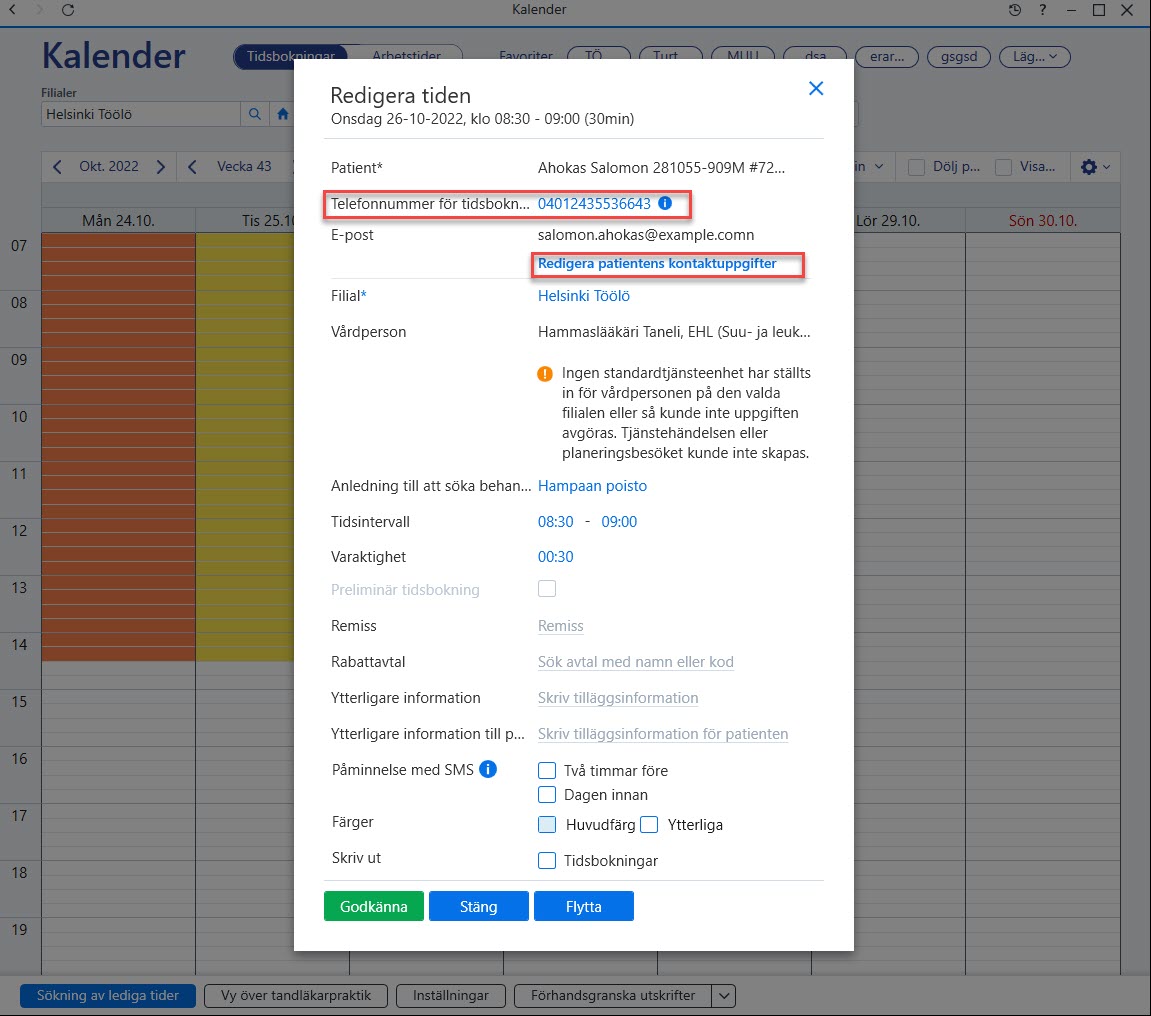Click the home icon beside the branch field
1151x1016 pixels.
pos(283,114)
